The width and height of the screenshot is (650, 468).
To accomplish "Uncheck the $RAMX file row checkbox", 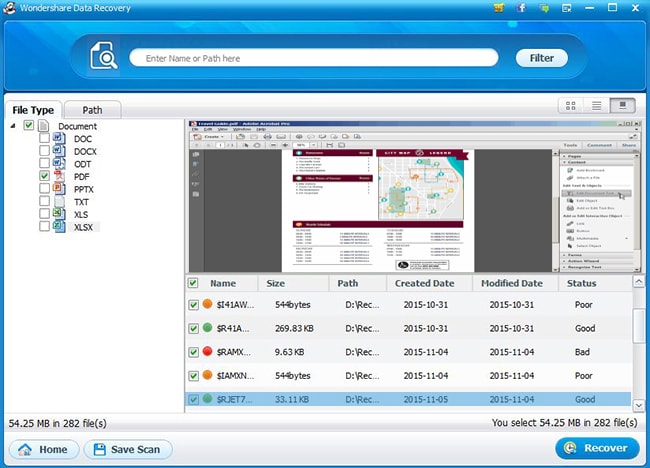I will tap(194, 352).
